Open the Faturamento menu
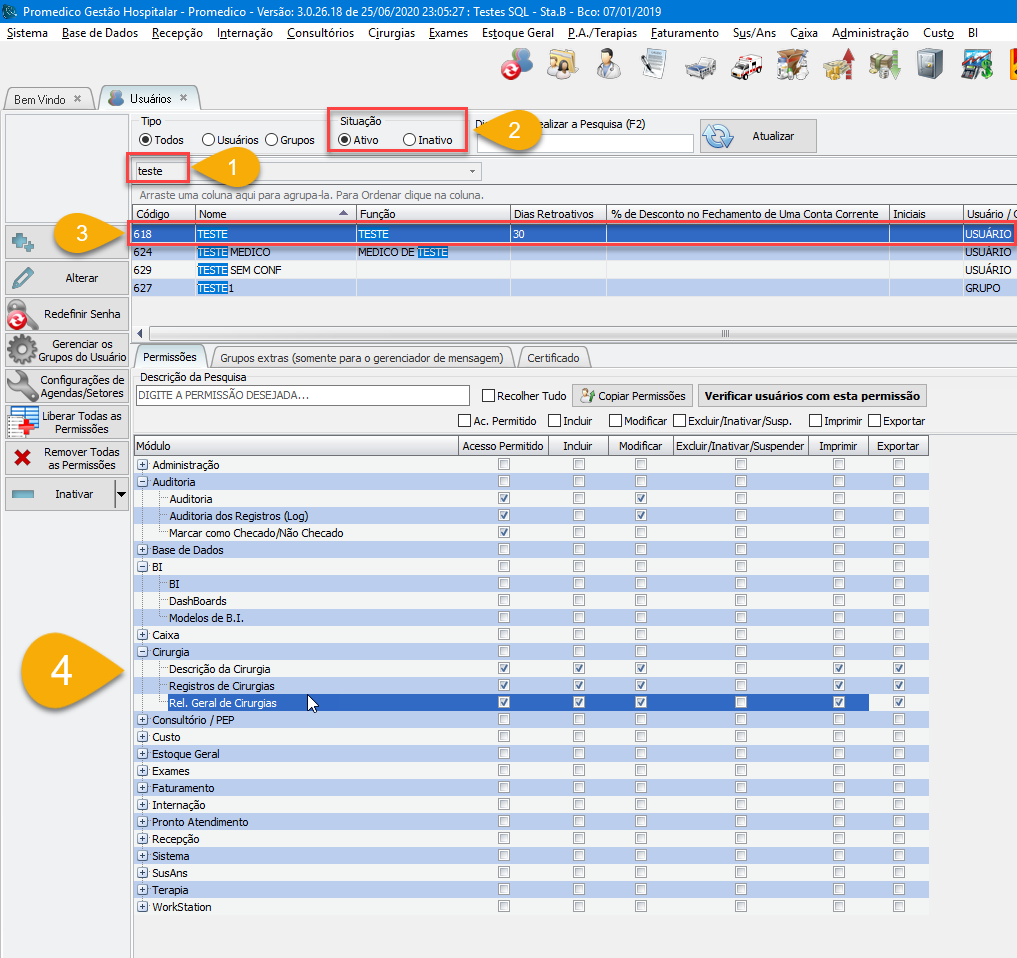This screenshot has height=958, width=1017. 684,33
